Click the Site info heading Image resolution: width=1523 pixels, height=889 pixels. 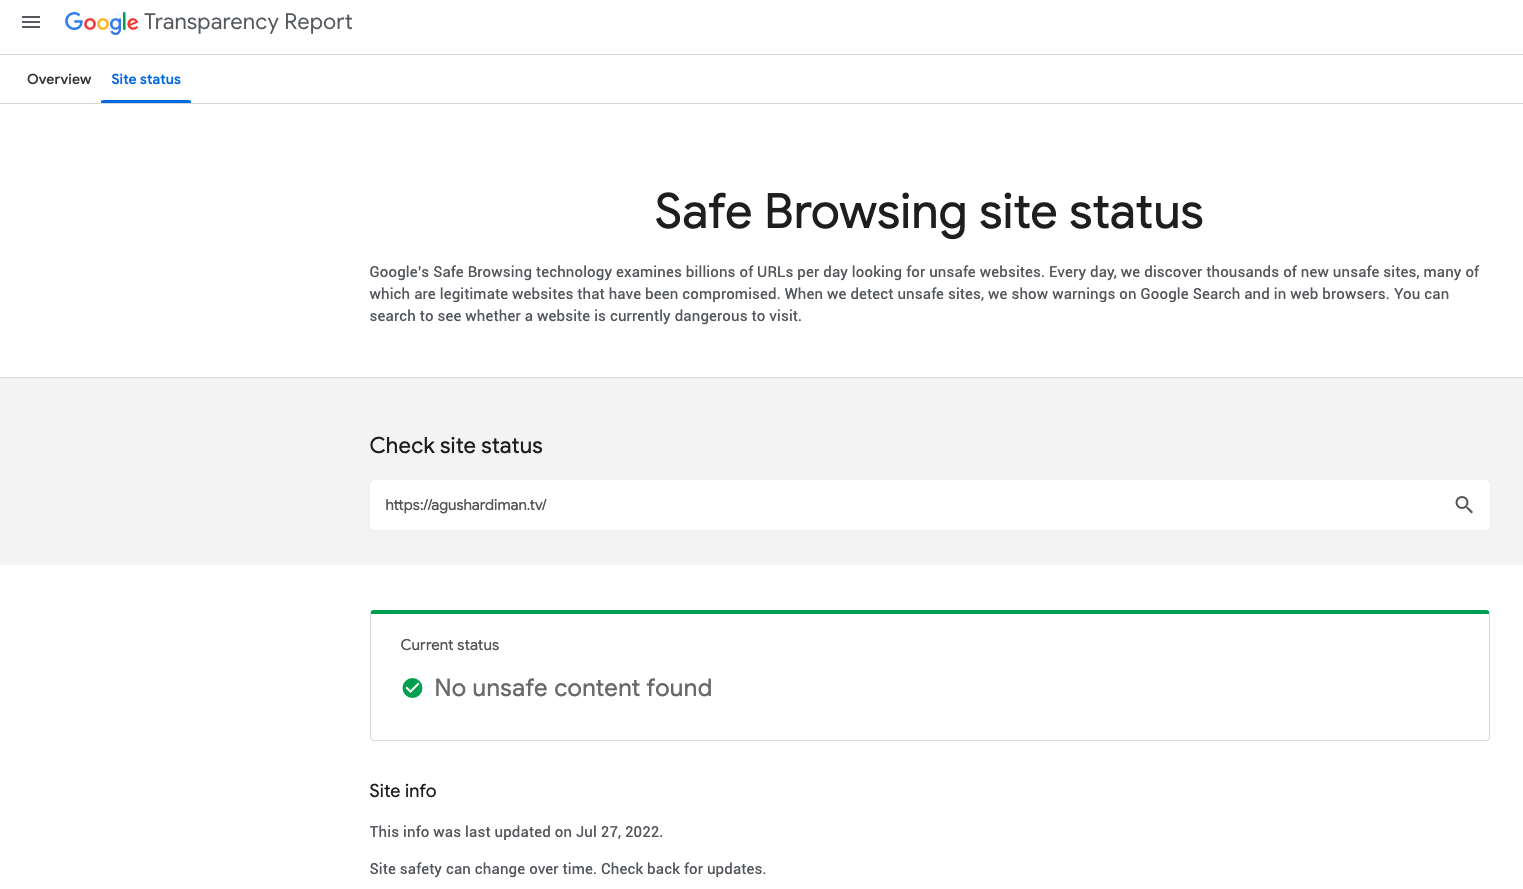(x=403, y=791)
